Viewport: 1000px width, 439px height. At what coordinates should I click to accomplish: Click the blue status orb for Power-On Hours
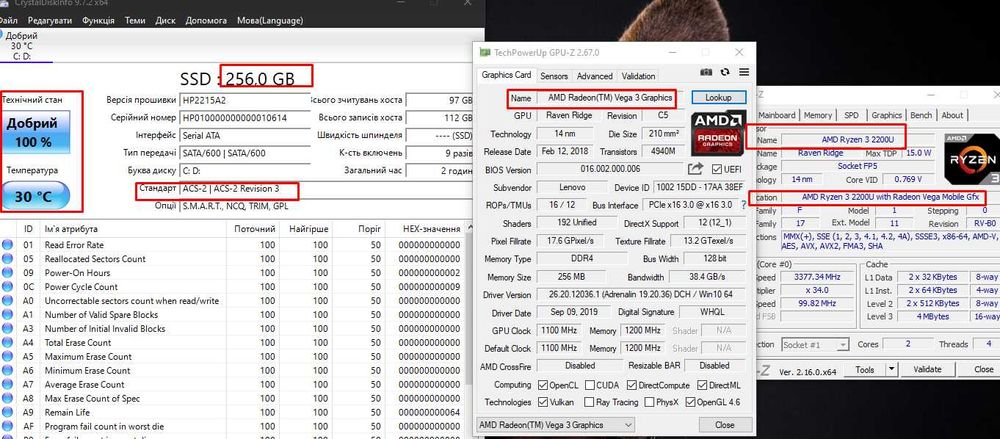(x=7, y=273)
